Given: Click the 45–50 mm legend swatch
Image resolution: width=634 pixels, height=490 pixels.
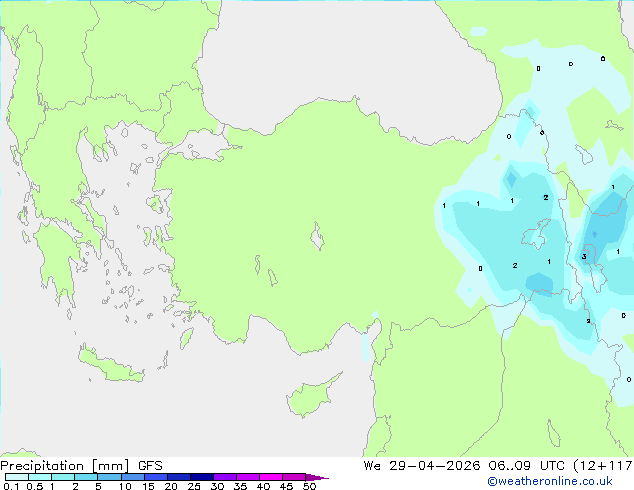Looking at the screenshot, I should (x=294, y=477).
